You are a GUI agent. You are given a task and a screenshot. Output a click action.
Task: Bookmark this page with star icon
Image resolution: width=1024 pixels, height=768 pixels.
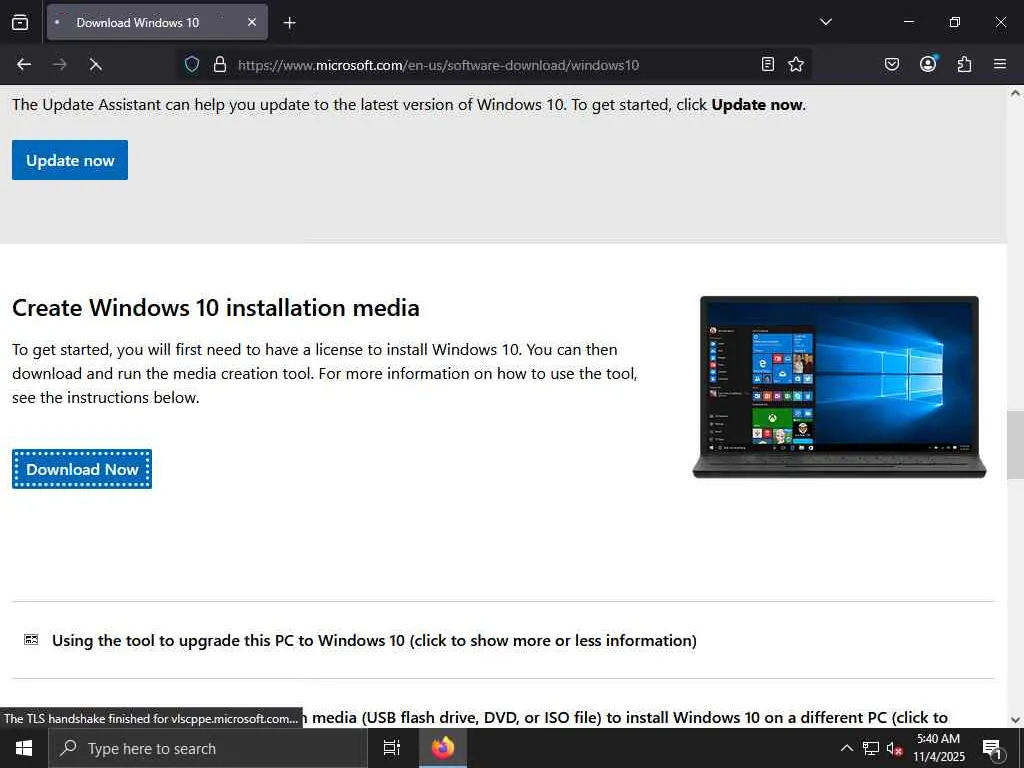point(795,64)
